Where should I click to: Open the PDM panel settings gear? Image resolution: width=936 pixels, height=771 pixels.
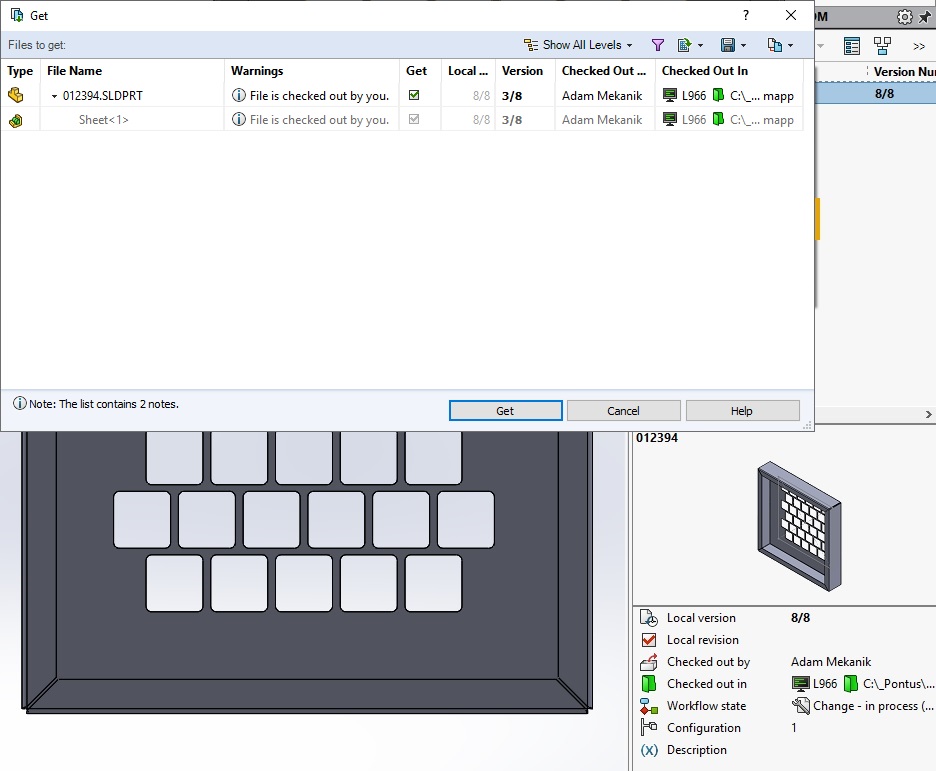coord(904,17)
